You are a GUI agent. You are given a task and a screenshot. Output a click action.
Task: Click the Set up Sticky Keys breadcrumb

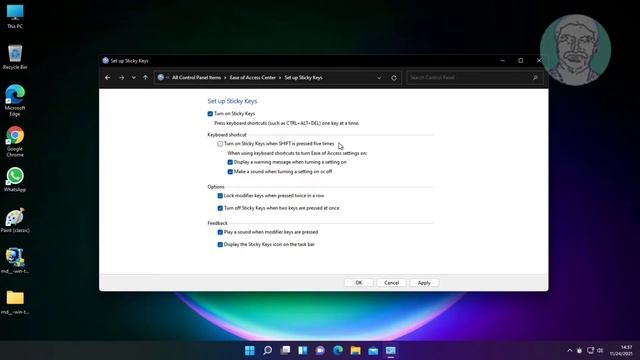tap(303, 78)
